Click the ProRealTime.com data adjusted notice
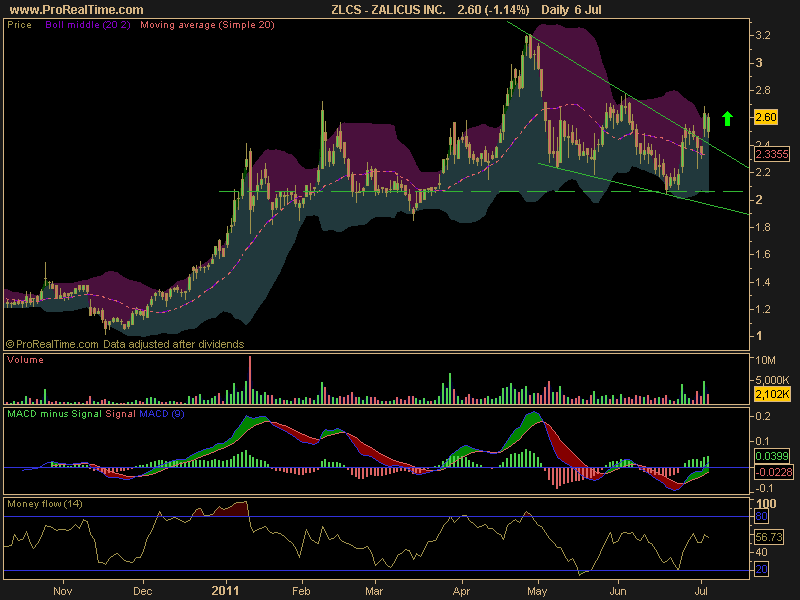This screenshot has height=600, width=800. pos(125,344)
